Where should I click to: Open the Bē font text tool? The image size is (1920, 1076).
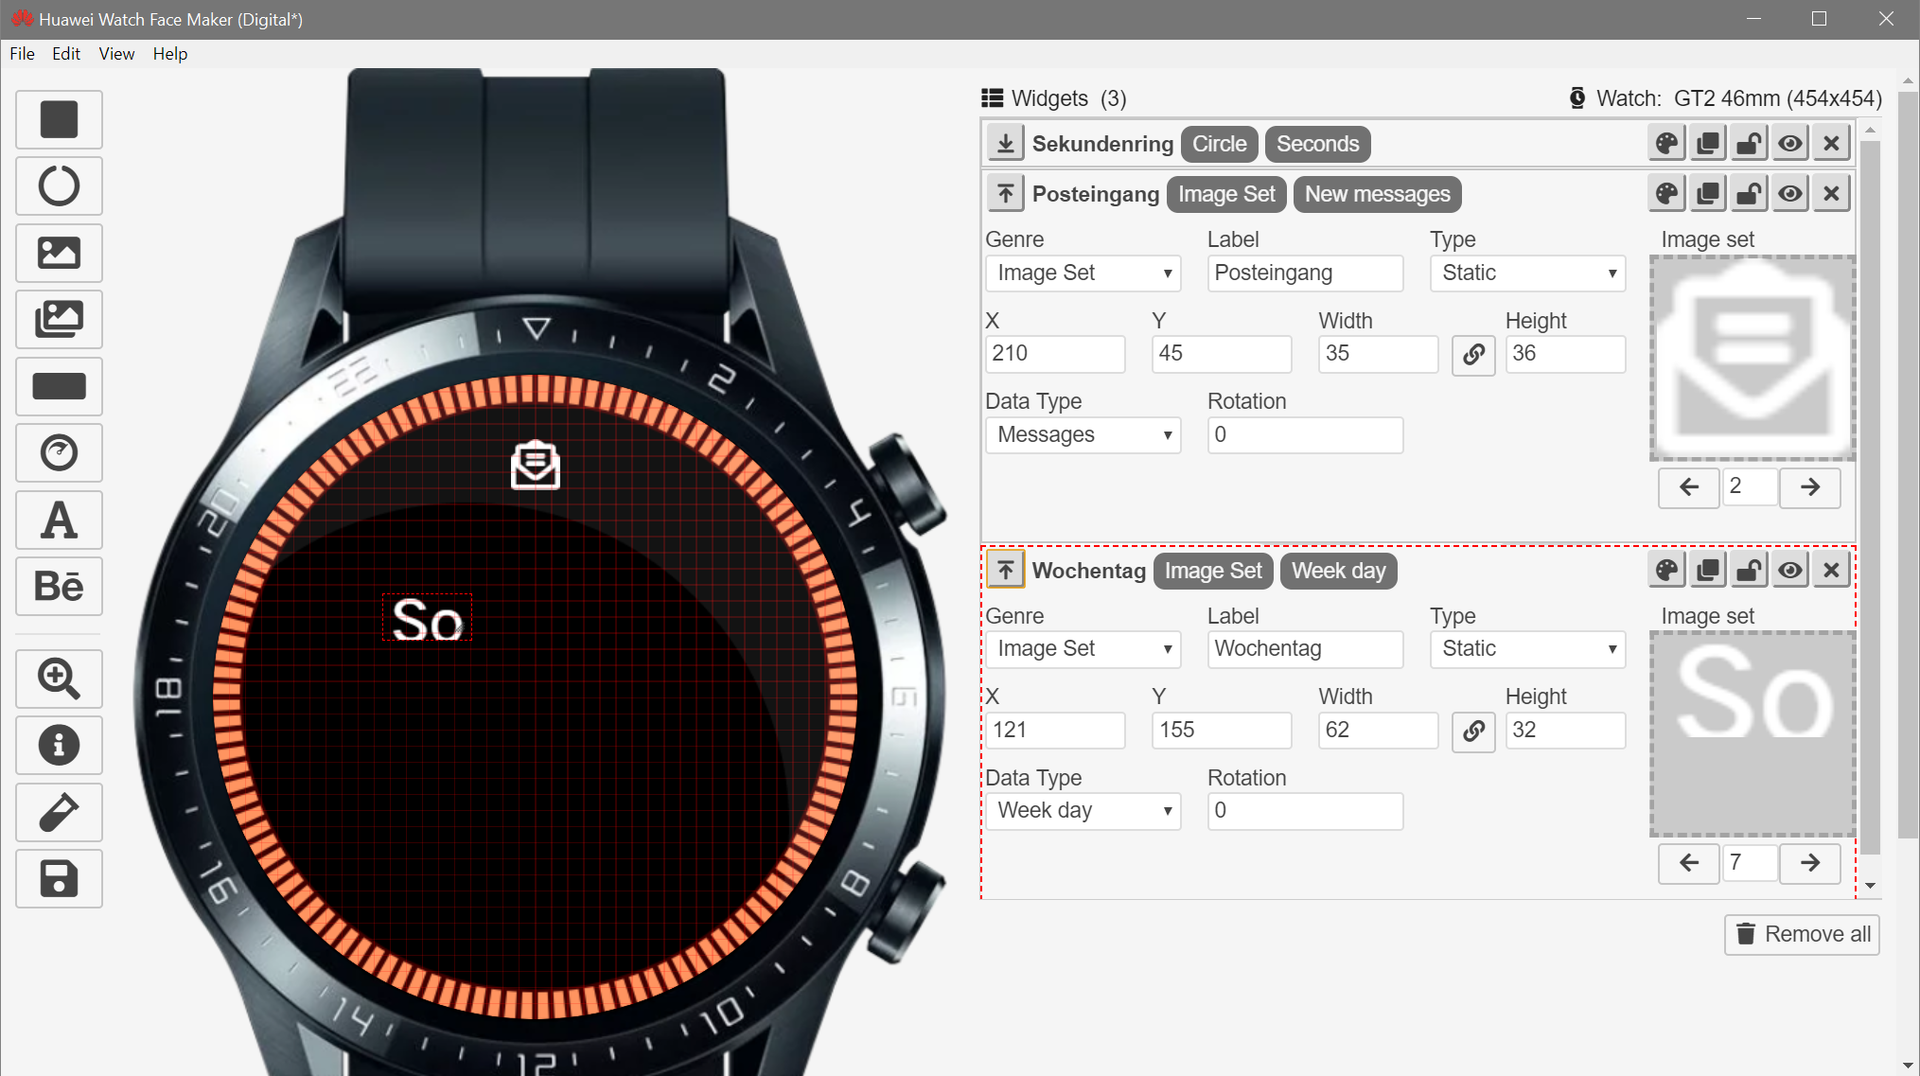pyautogui.click(x=59, y=586)
